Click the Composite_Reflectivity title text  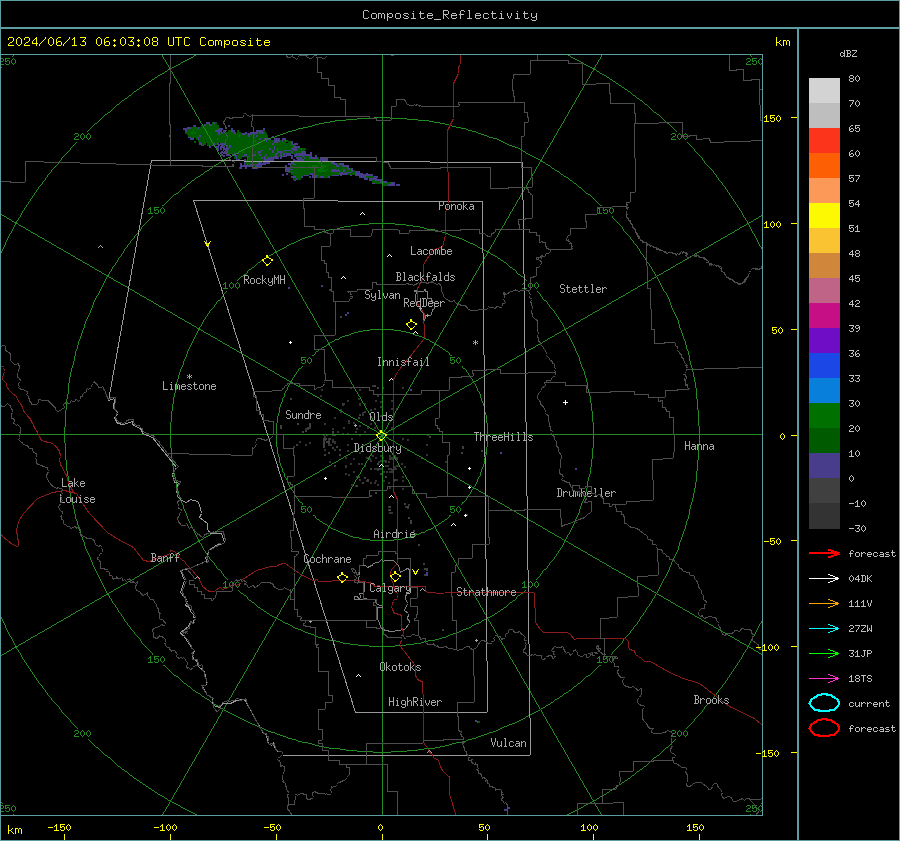tap(449, 15)
